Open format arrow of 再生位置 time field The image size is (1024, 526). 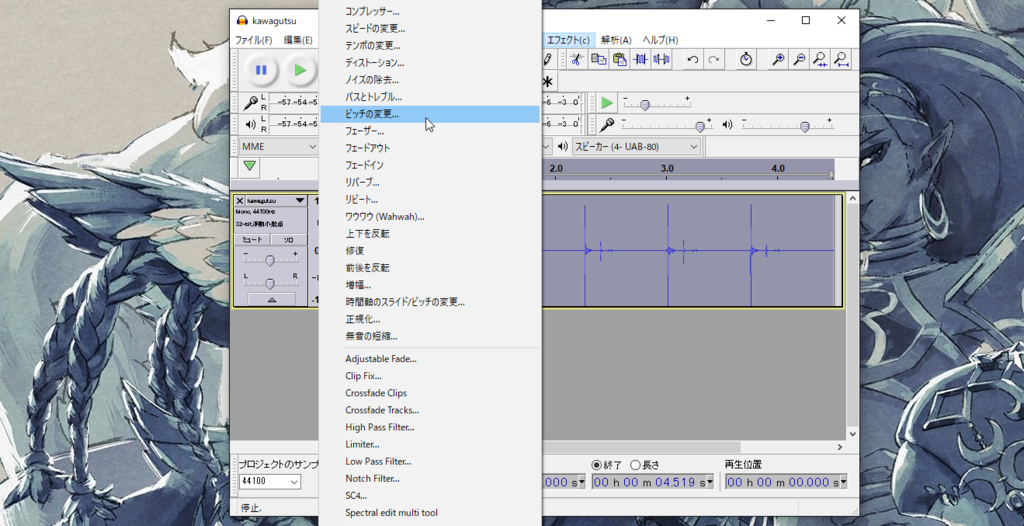pyautogui.click(x=844, y=482)
